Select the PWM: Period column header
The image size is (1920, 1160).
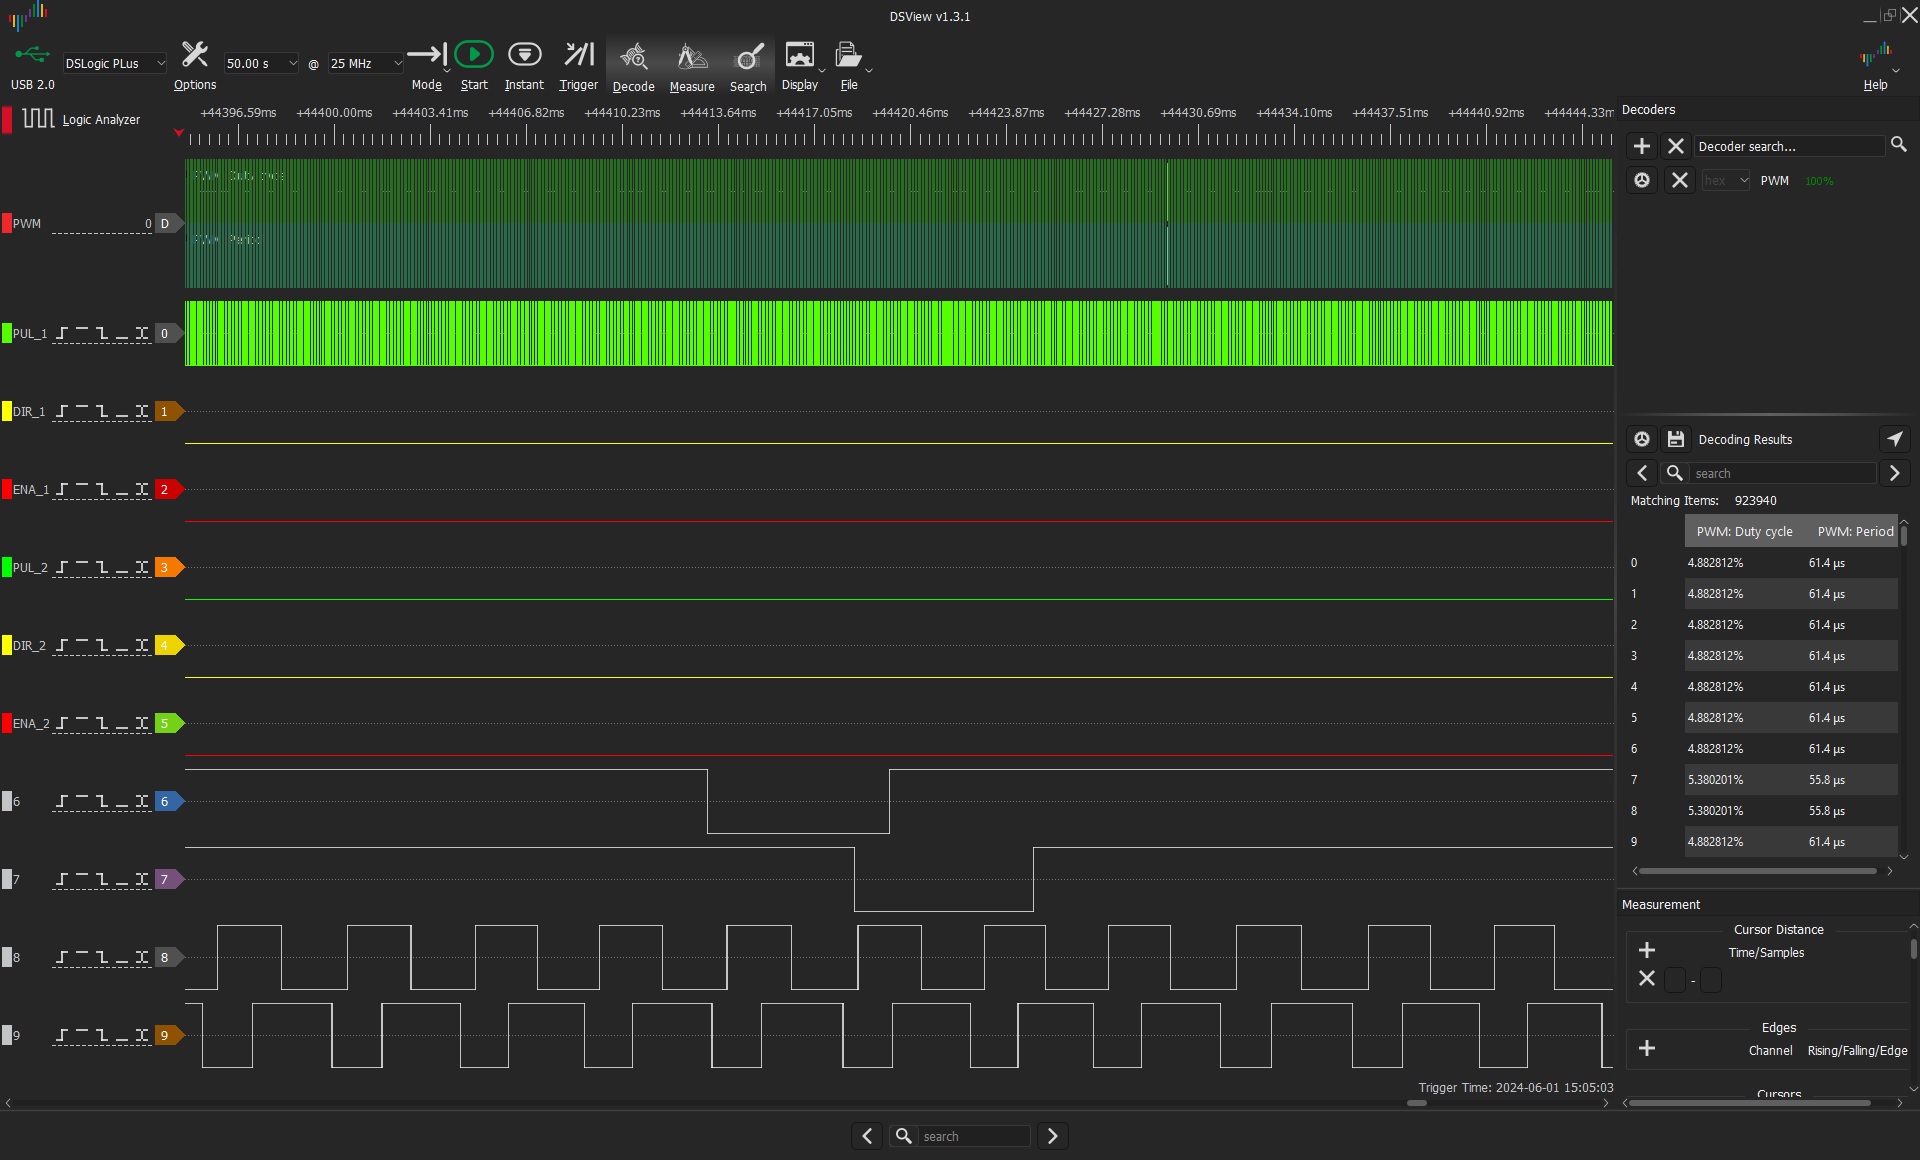pos(1855,531)
